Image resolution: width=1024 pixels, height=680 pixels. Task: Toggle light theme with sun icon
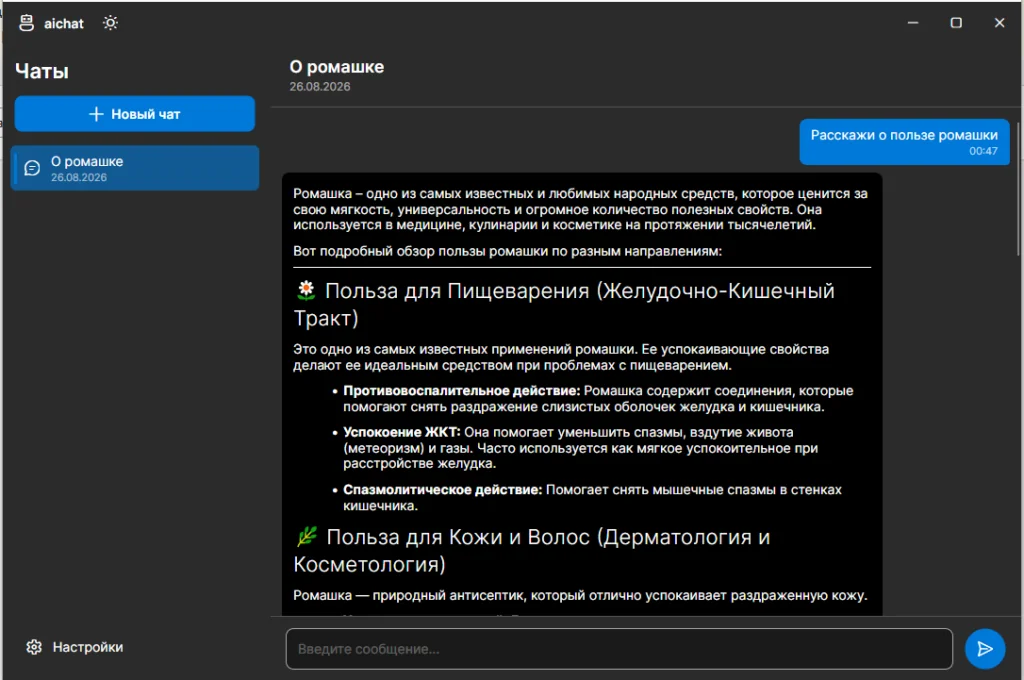click(110, 23)
